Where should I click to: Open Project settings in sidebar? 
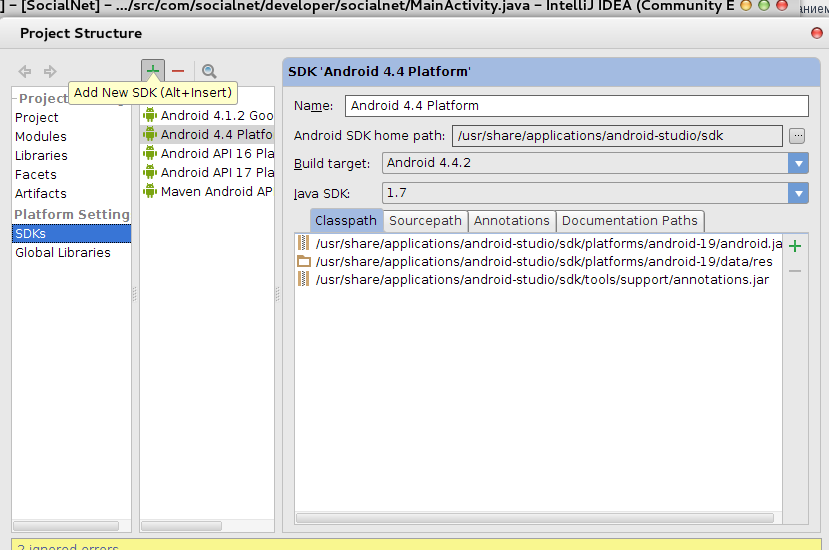(36, 117)
